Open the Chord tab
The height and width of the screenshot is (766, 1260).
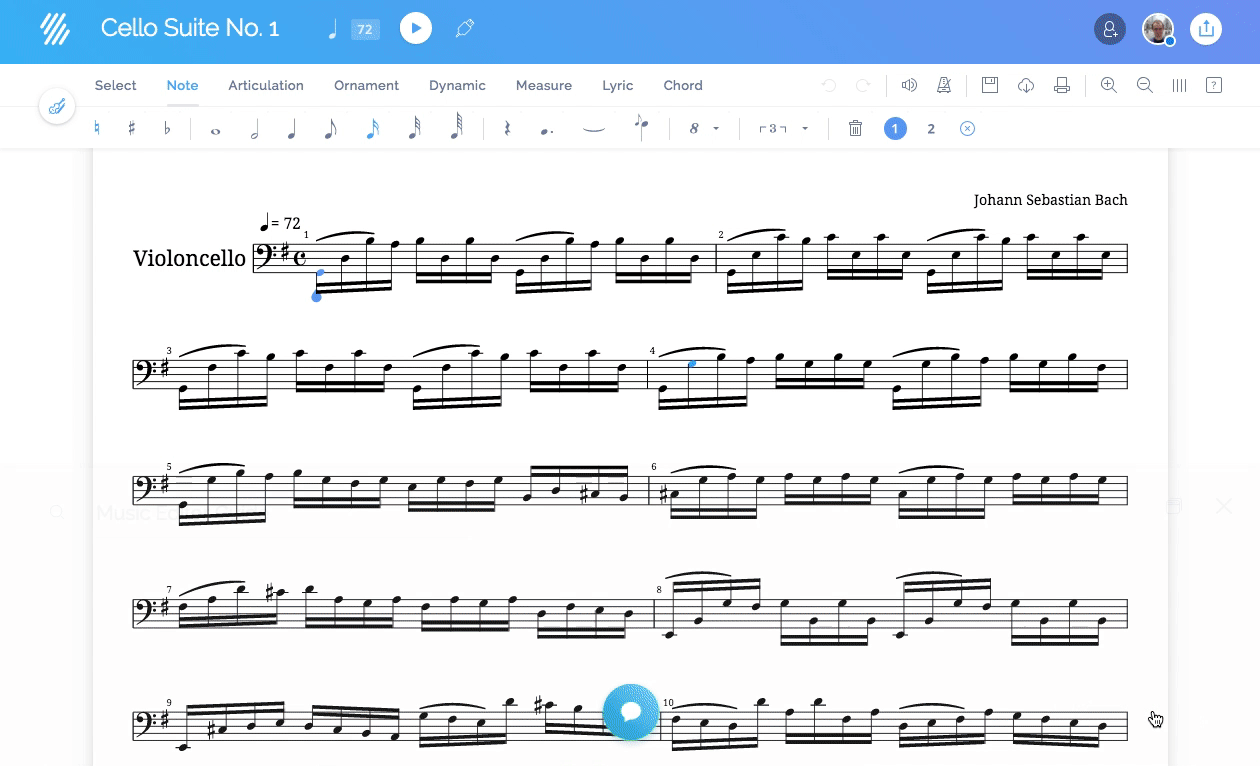point(683,86)
